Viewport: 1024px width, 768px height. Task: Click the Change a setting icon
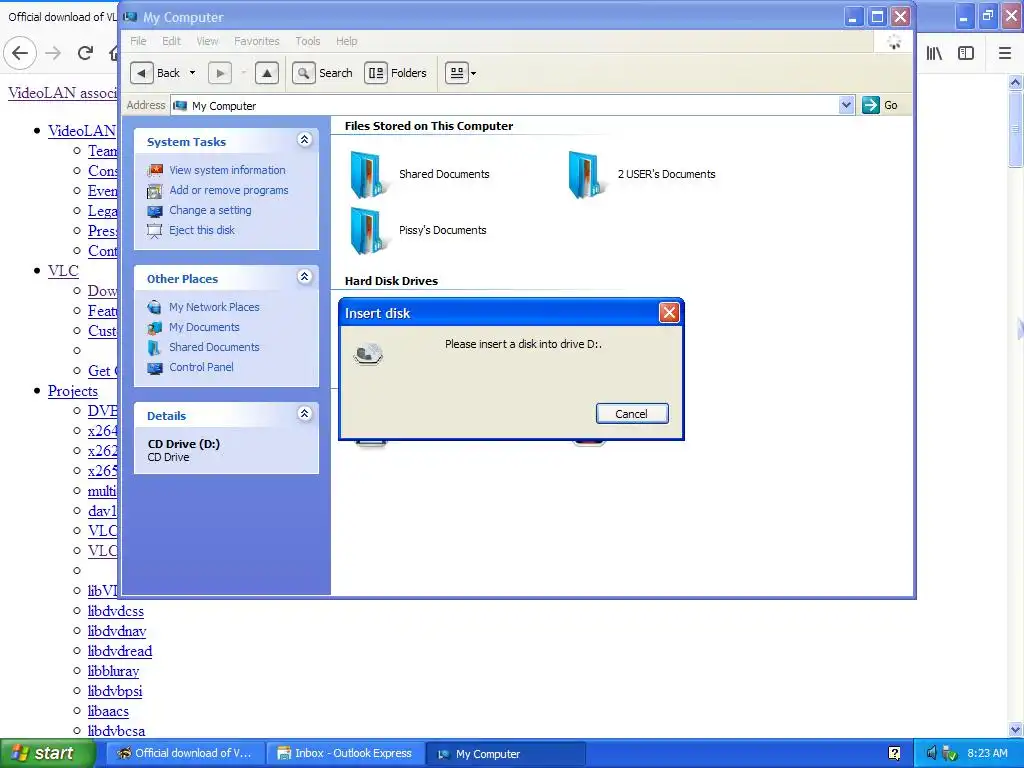click(x=155, y=211)
